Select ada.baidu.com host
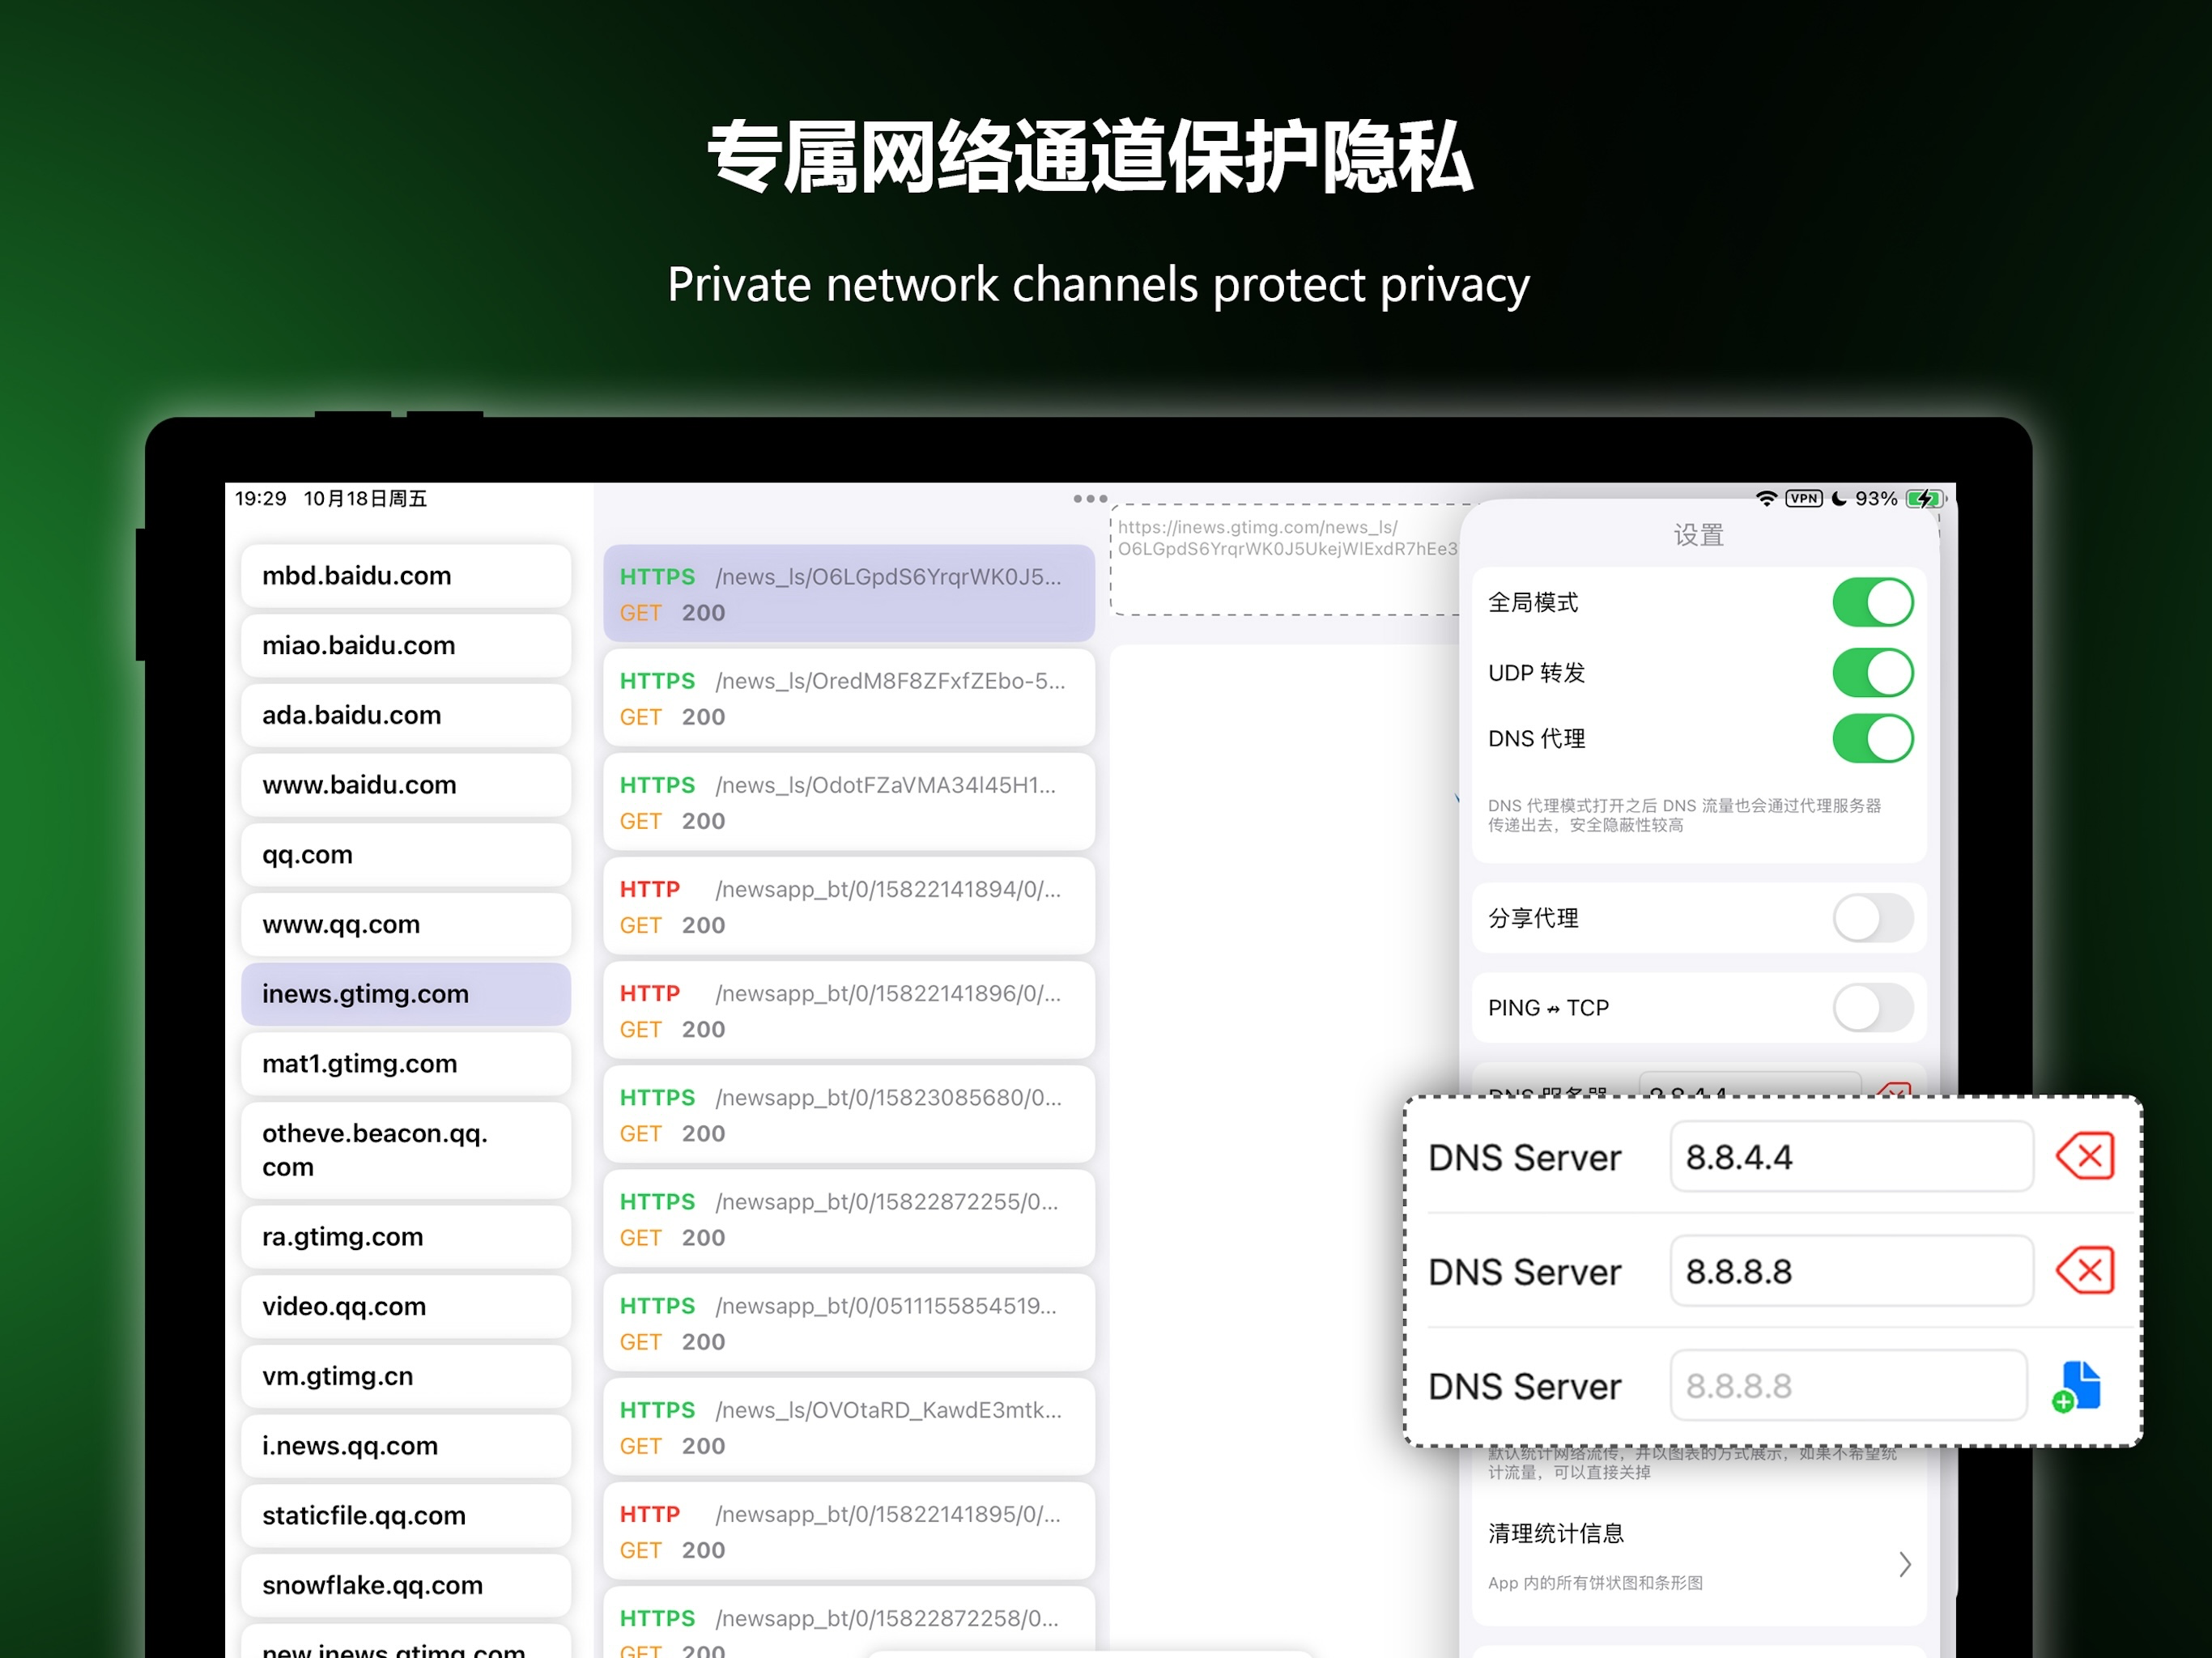The height and width of the screenshot is (1658, 2212). pos(406,715)
